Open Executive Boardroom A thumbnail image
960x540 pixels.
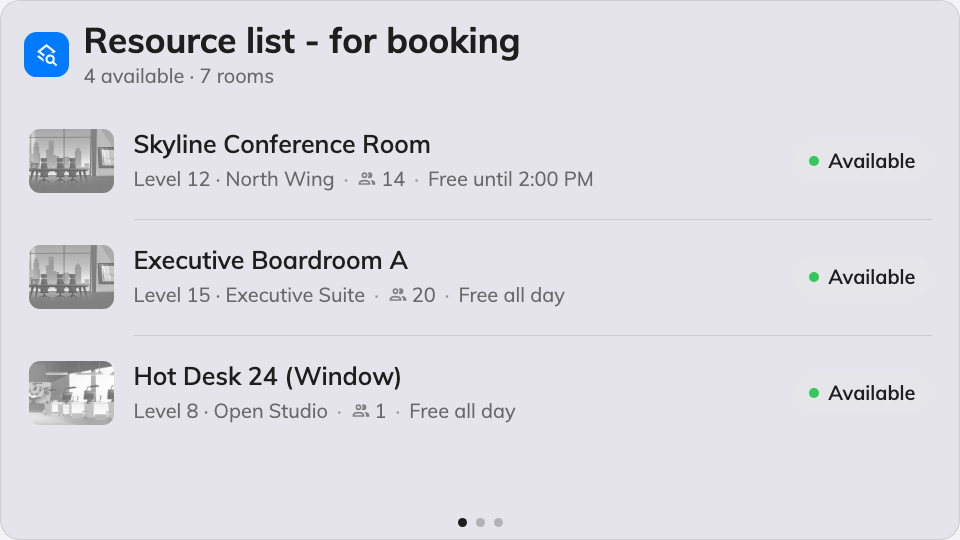pos(72,277)
